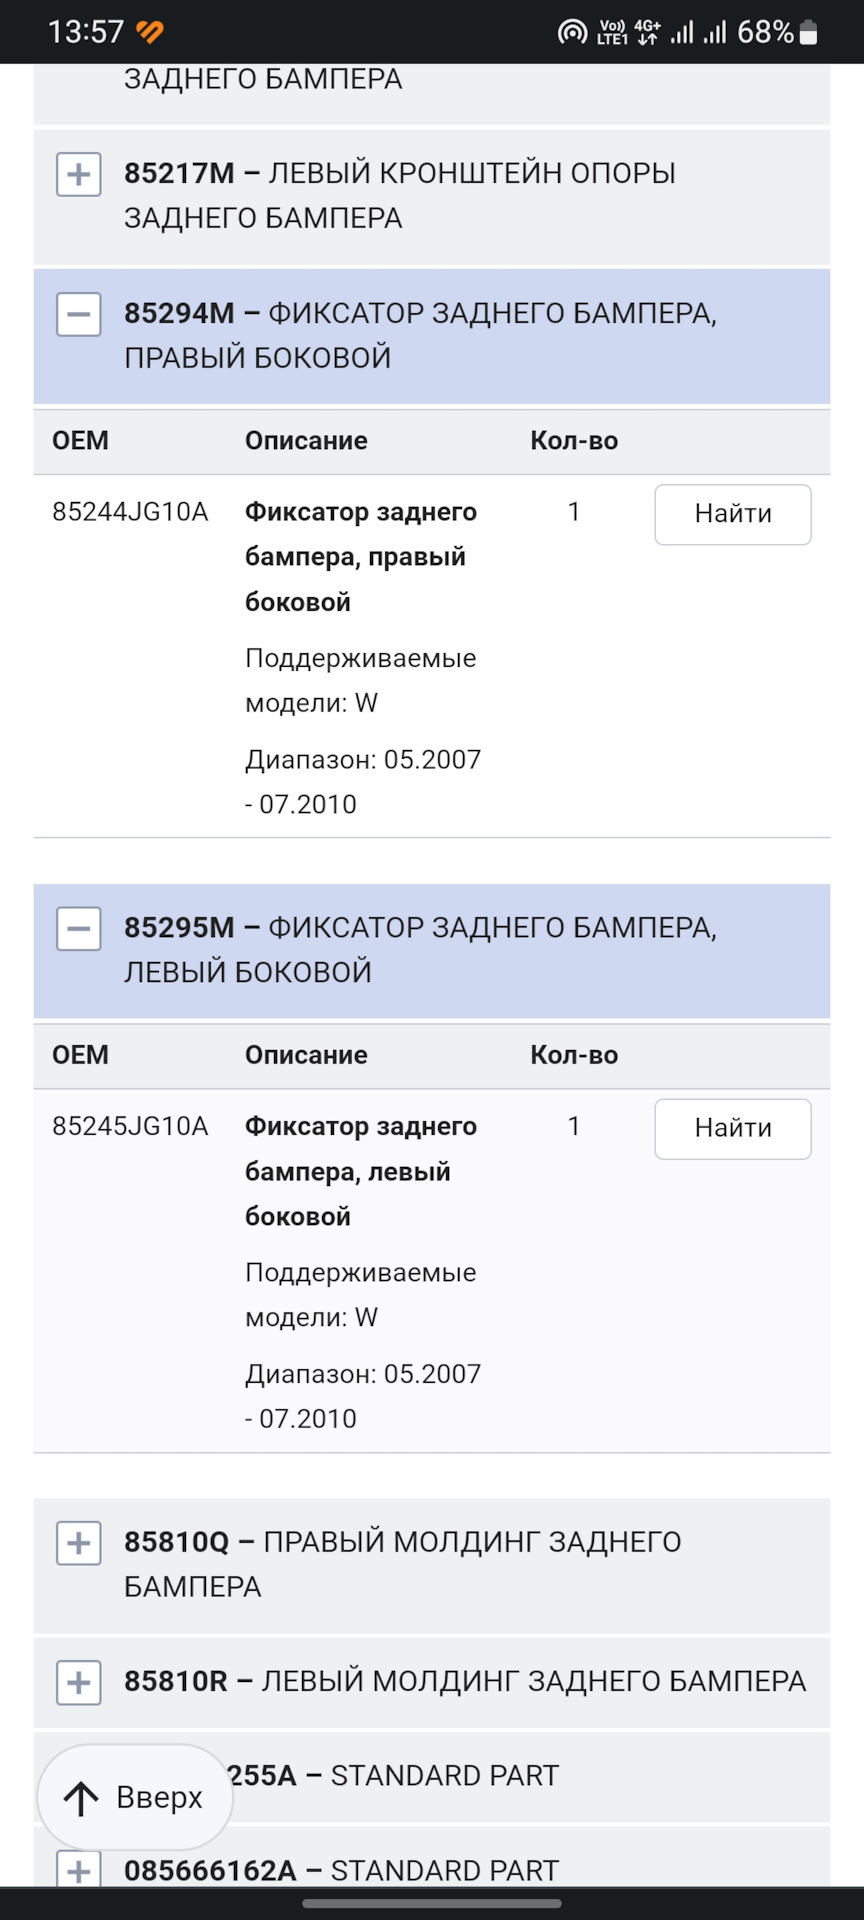Tap Найти for part 85244JG10A
The width and height of the screenshot is (864, 1920).
point(732,515)
